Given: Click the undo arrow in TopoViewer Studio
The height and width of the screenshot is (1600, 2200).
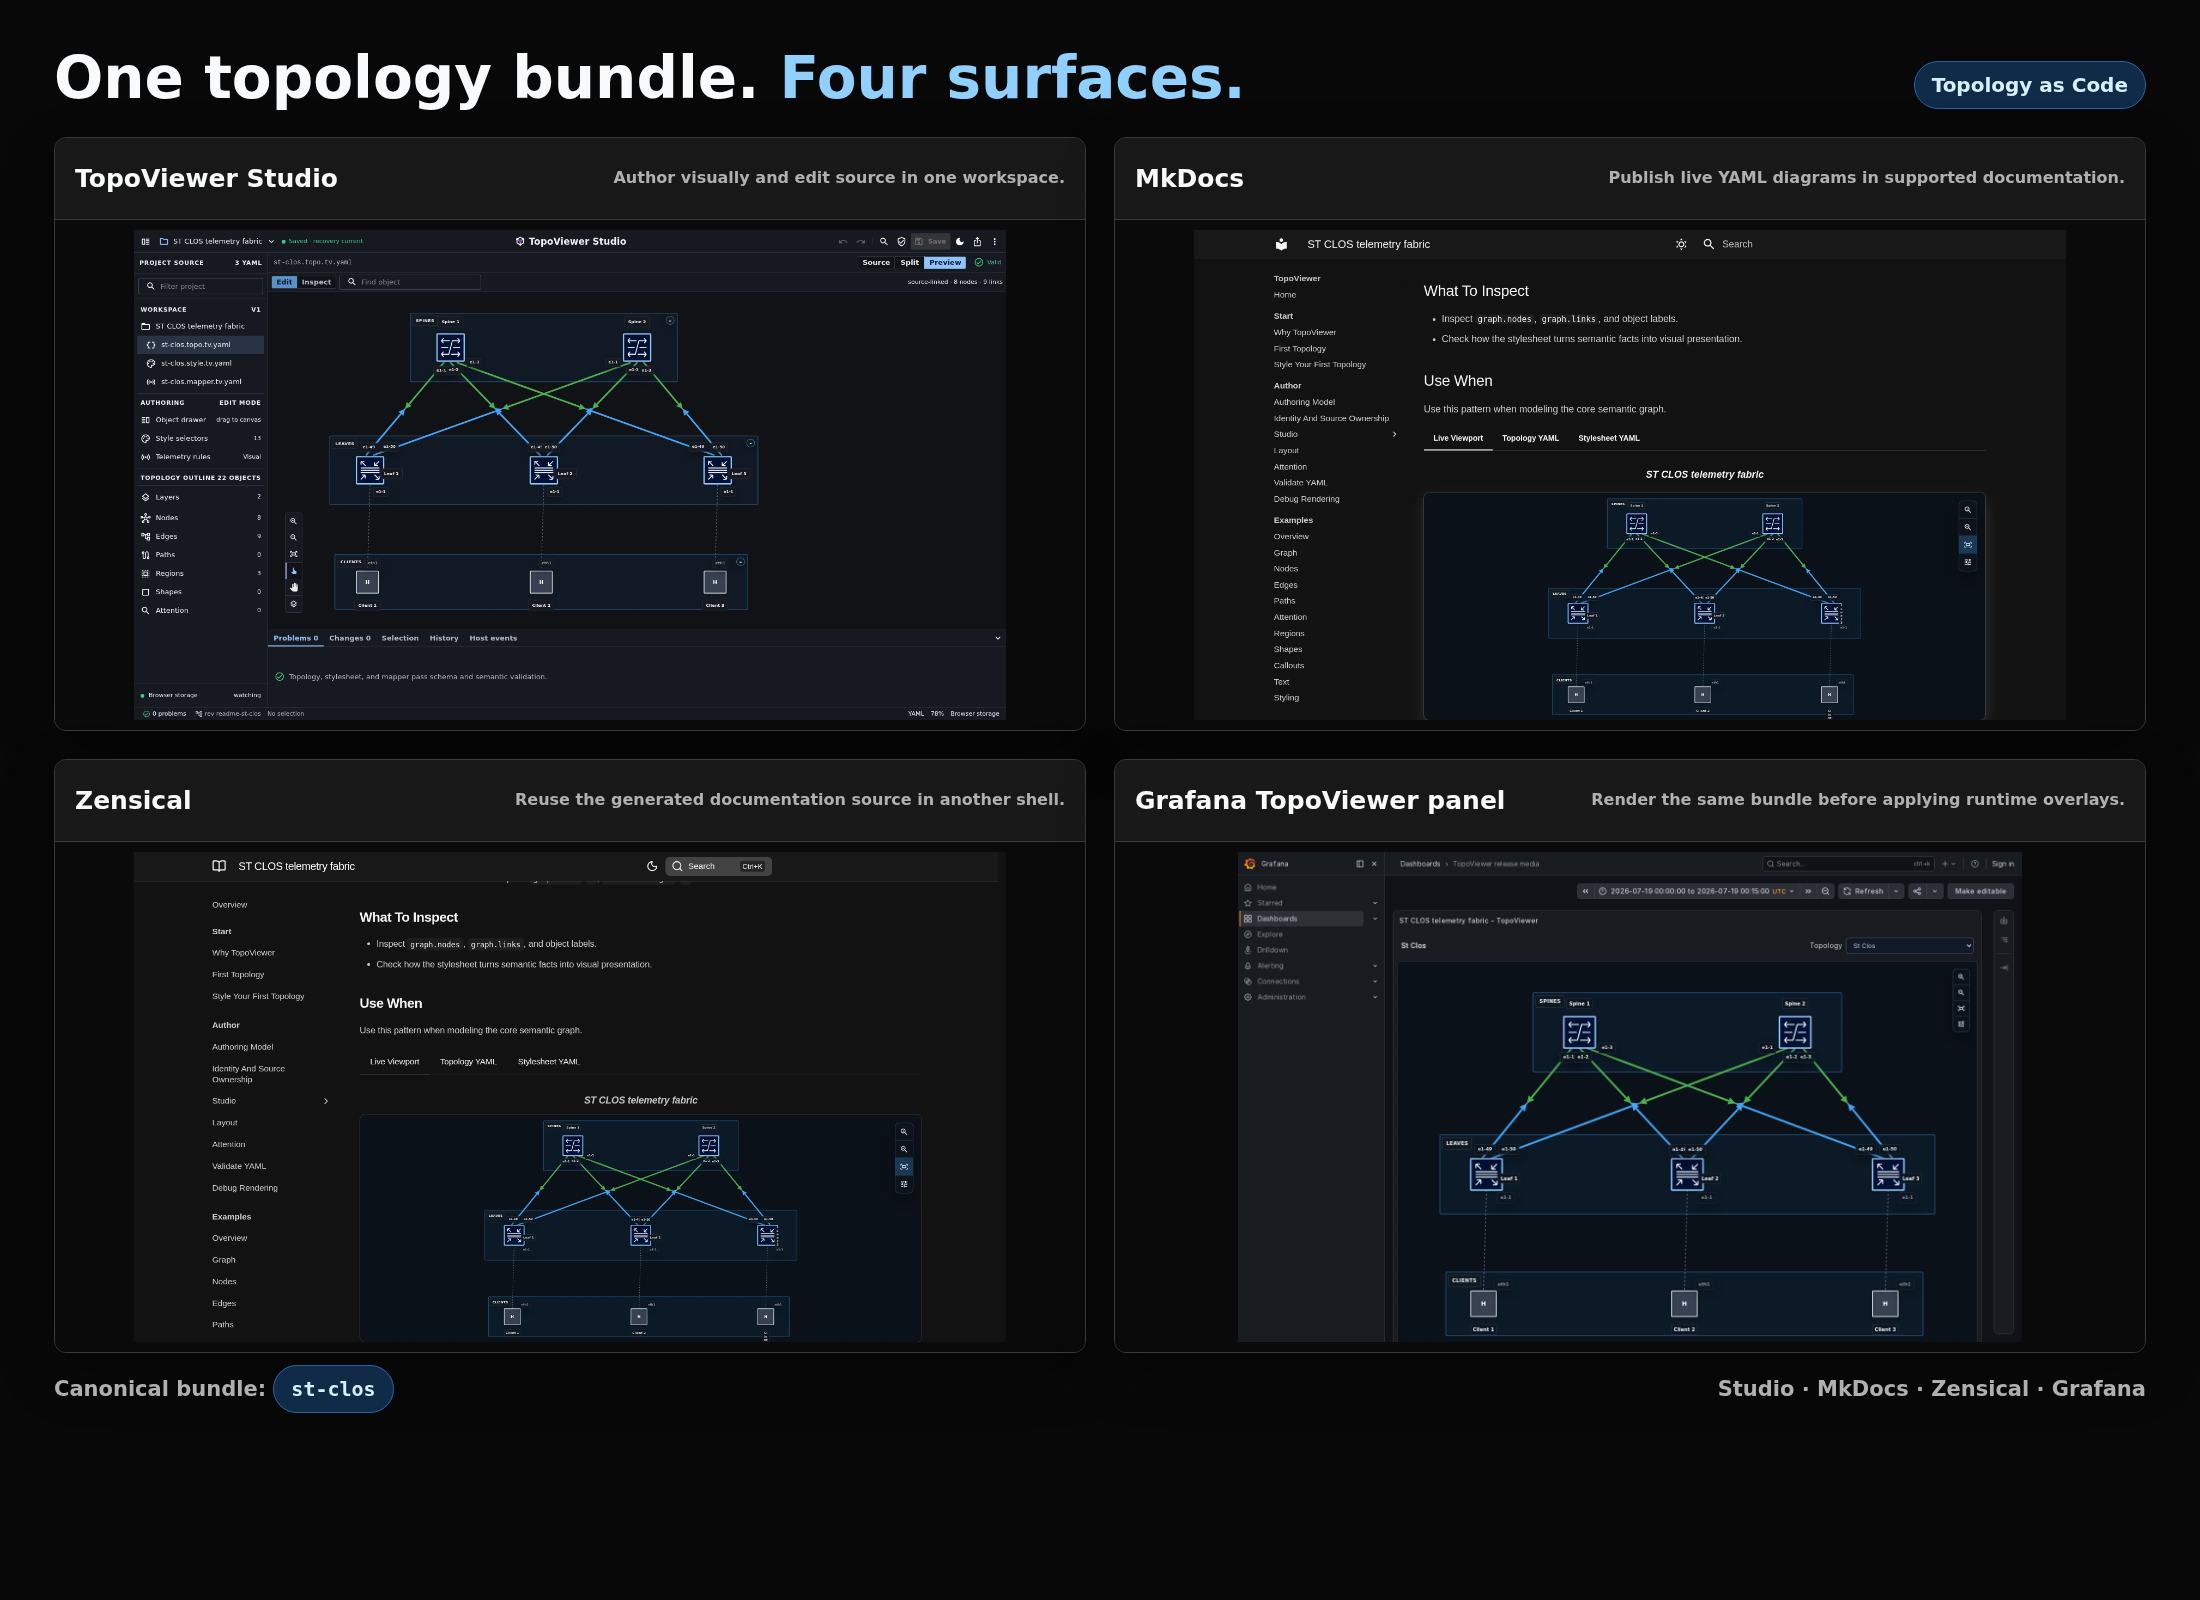Looking at the screenshot, I should coord(843,241).
